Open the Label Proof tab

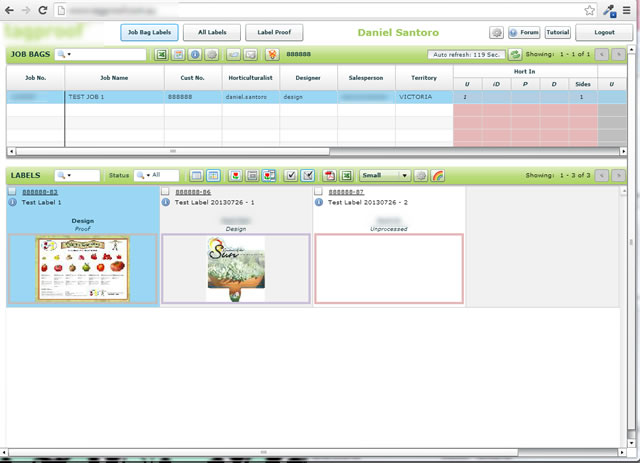[274, 33]
